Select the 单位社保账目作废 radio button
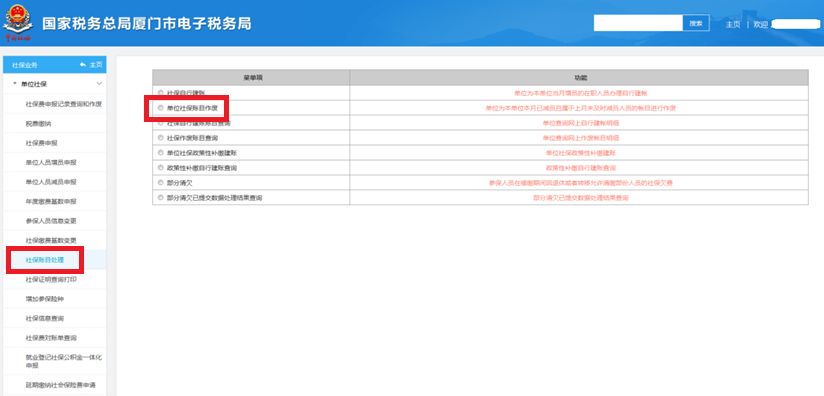Screen dimensions: 824x396 161,108
